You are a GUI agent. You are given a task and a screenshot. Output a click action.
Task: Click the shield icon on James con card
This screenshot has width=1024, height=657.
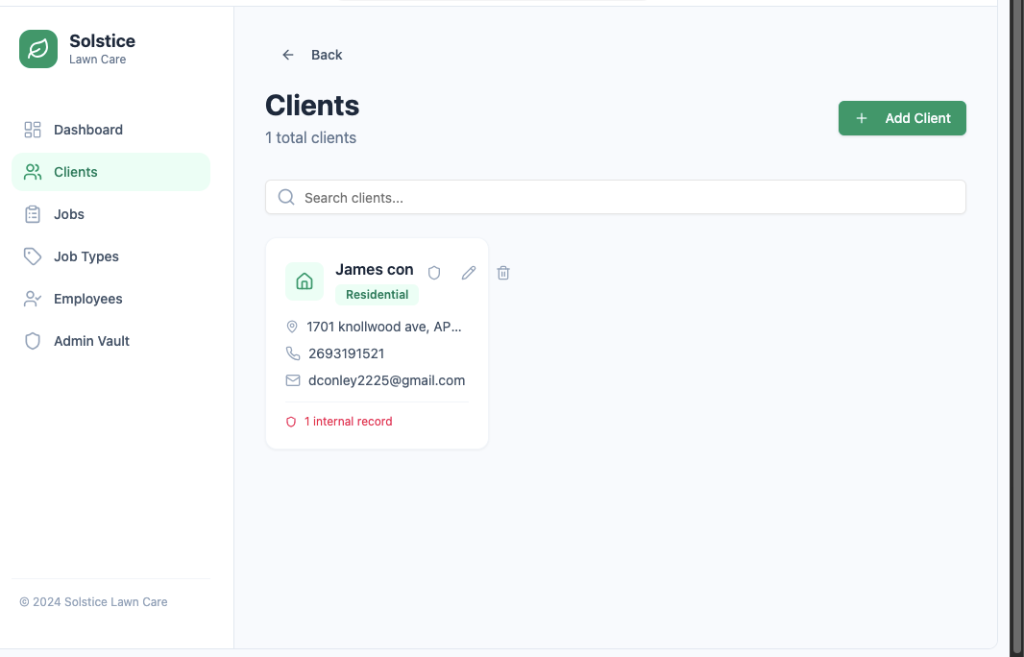pos(434,273)
